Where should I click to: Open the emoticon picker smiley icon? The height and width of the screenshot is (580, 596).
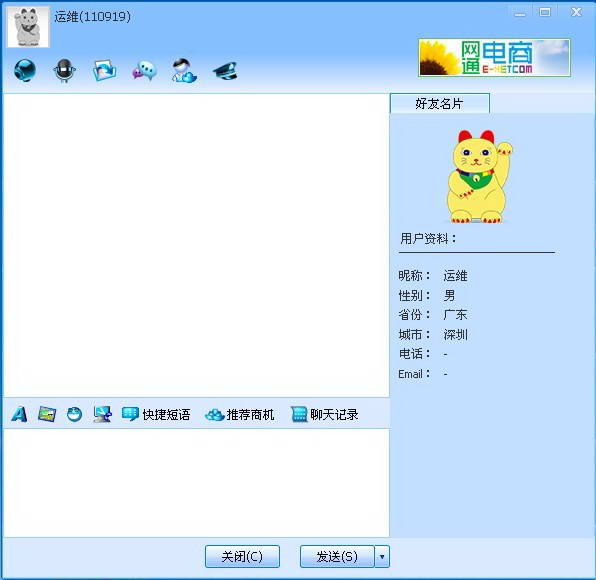(74, 414)
